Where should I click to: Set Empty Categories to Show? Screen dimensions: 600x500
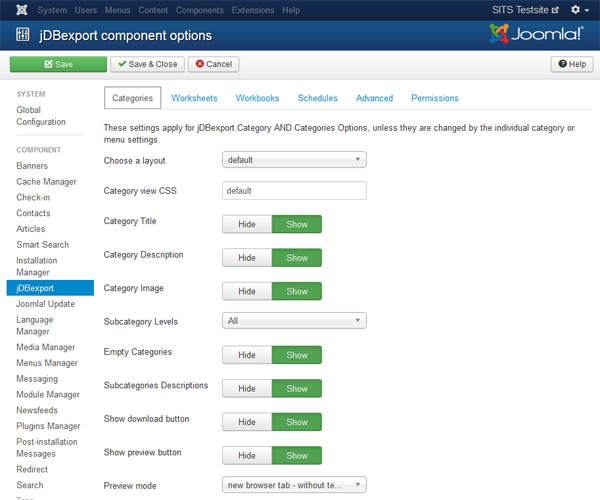[x=297, y=355]
